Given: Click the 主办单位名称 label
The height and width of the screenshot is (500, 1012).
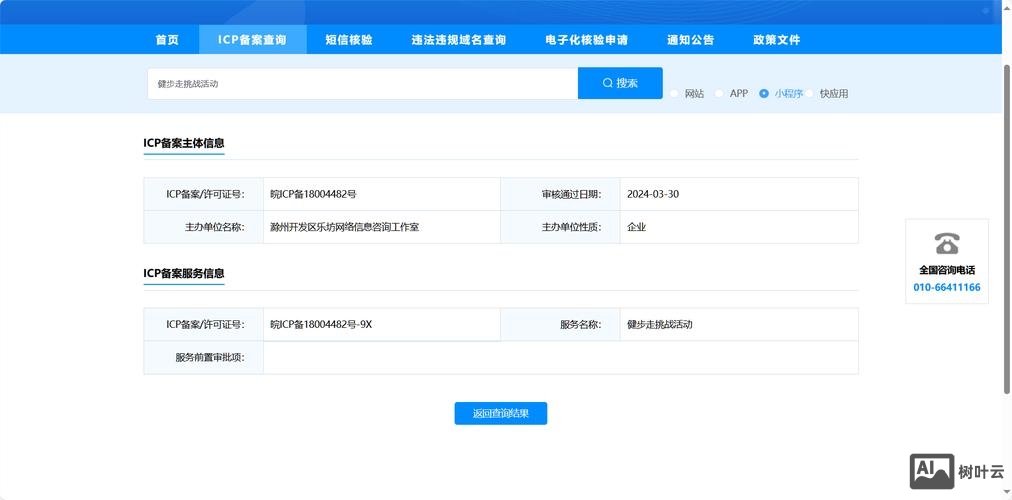Looking at the screenshot, I should click(215, 227).
